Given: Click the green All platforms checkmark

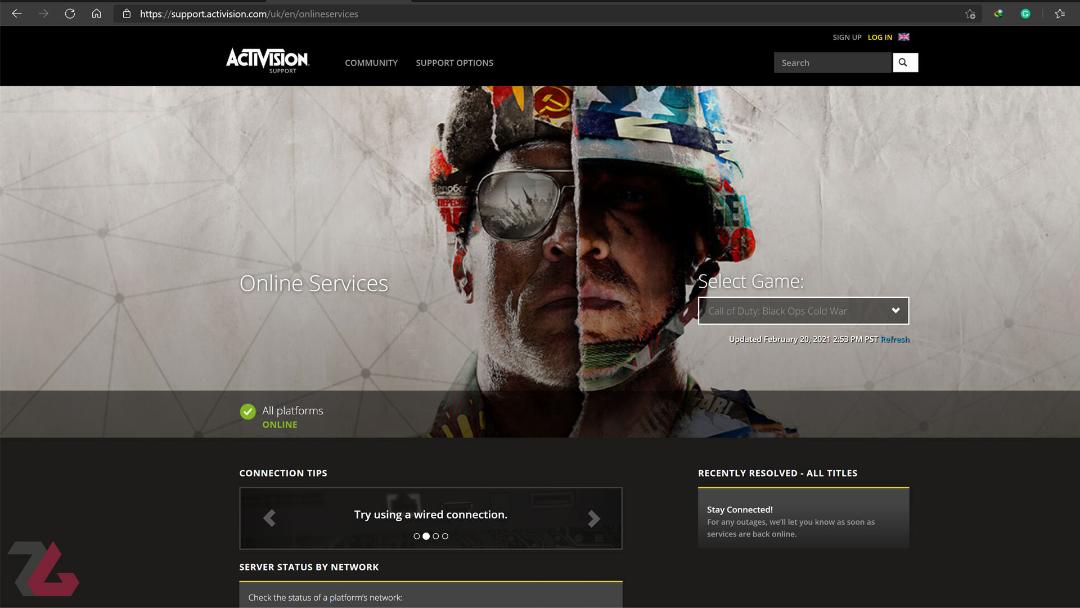Looking at the screenshot, I should tap(248, 412).
